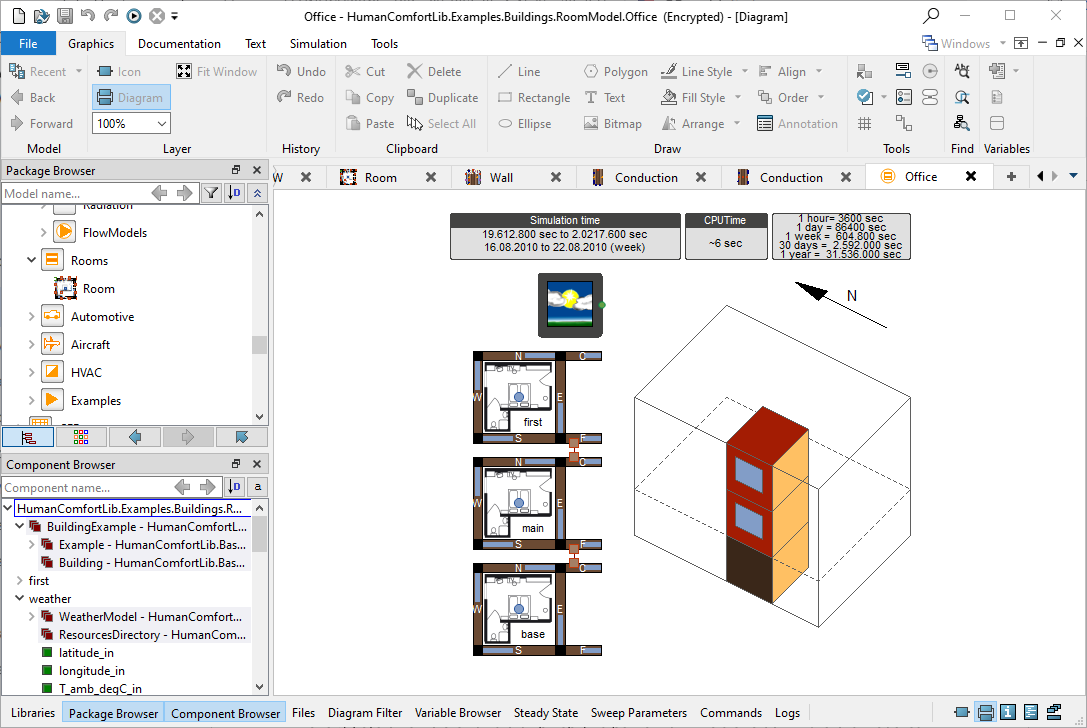Collapse the weather component tree node
The image size is (1087, 728).
[x=20, y=598]
